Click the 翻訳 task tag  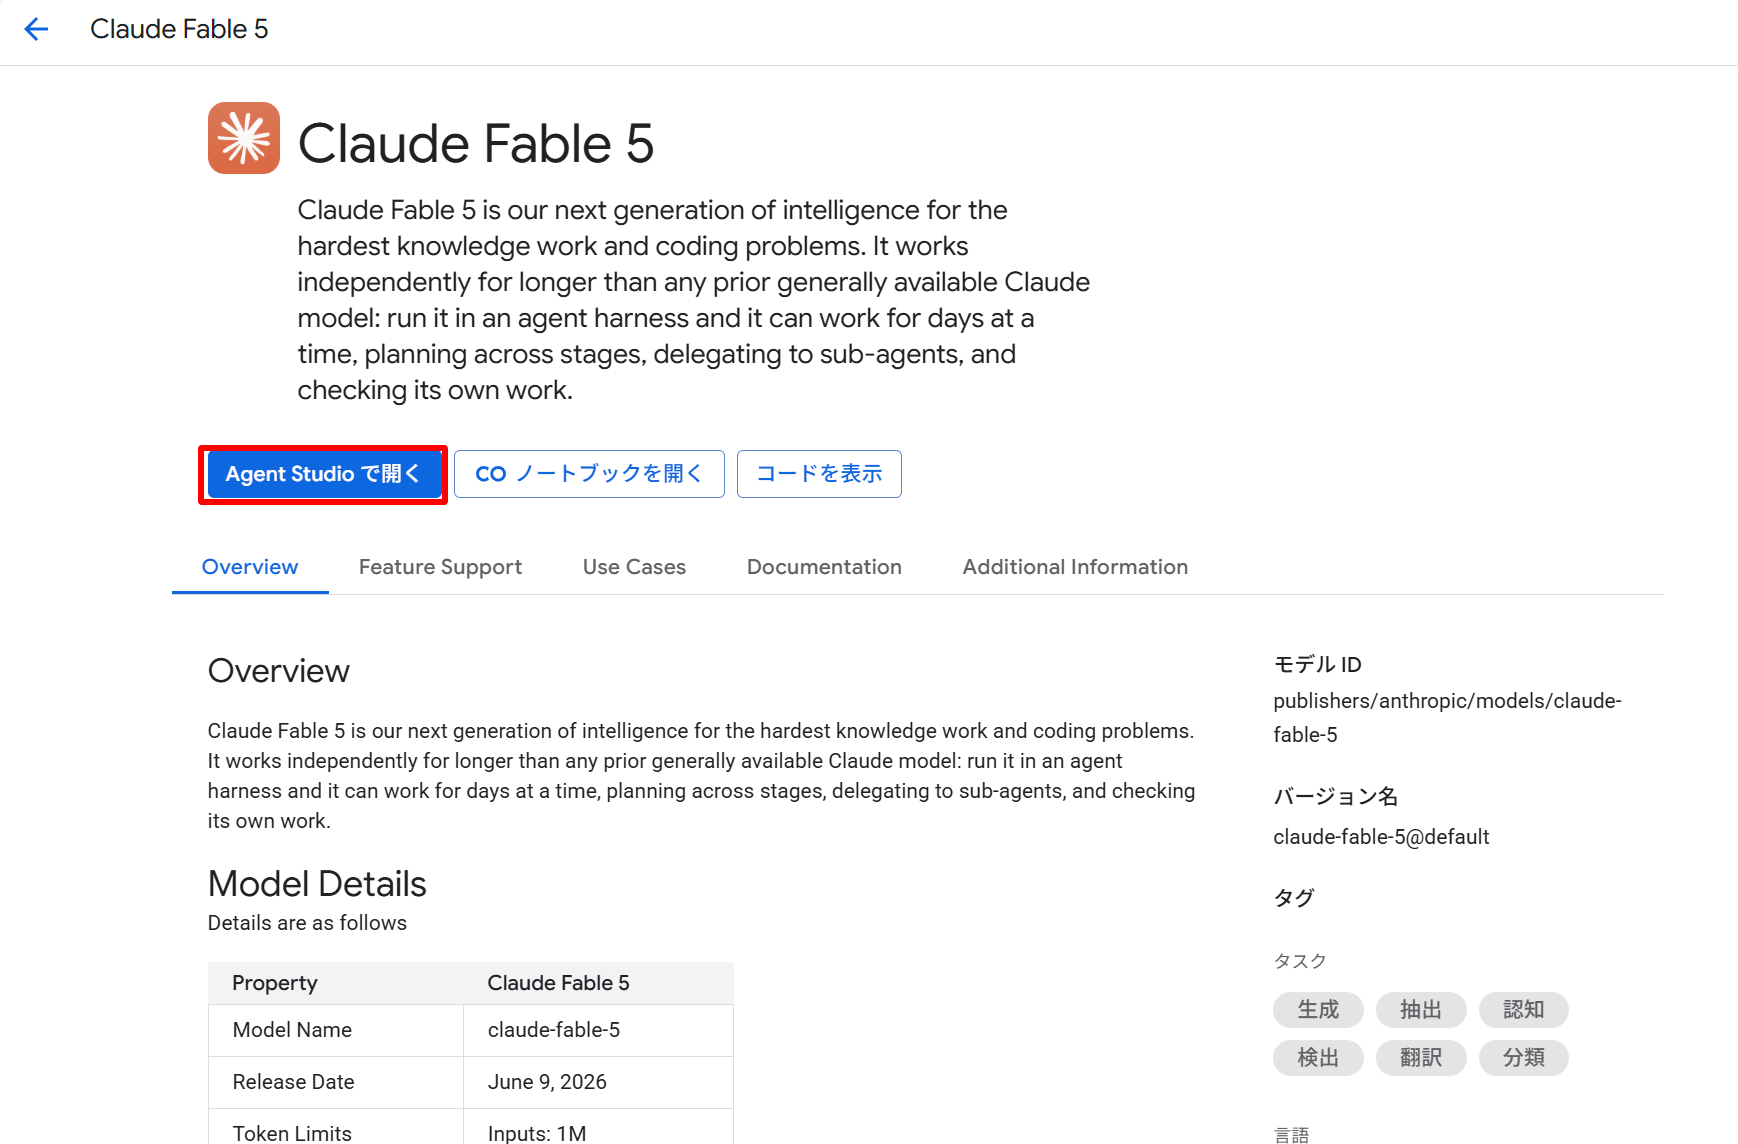pos(1421,1058)
